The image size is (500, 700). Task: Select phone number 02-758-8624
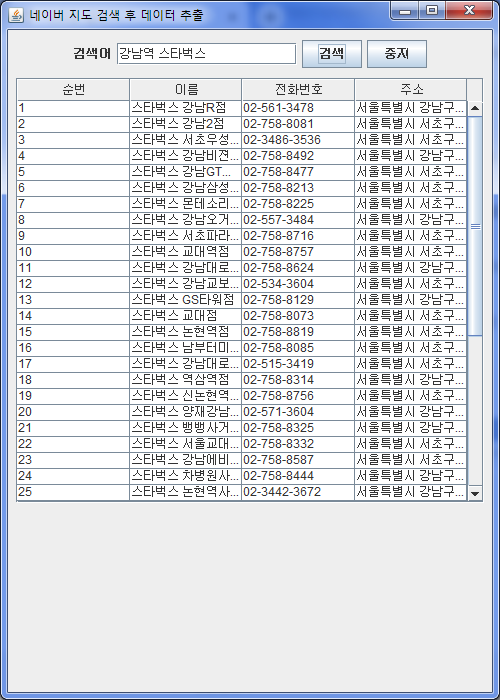pos(298,268)
